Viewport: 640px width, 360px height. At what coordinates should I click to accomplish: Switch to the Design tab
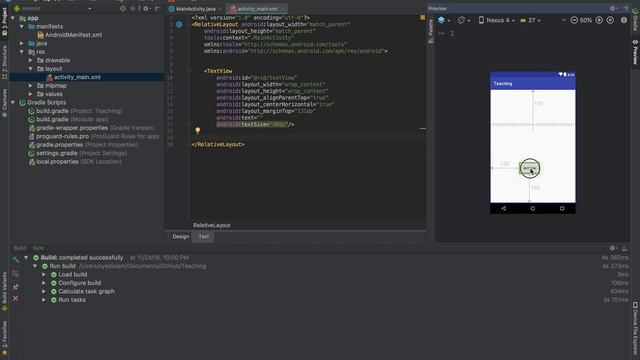click(x=180, y=237)
